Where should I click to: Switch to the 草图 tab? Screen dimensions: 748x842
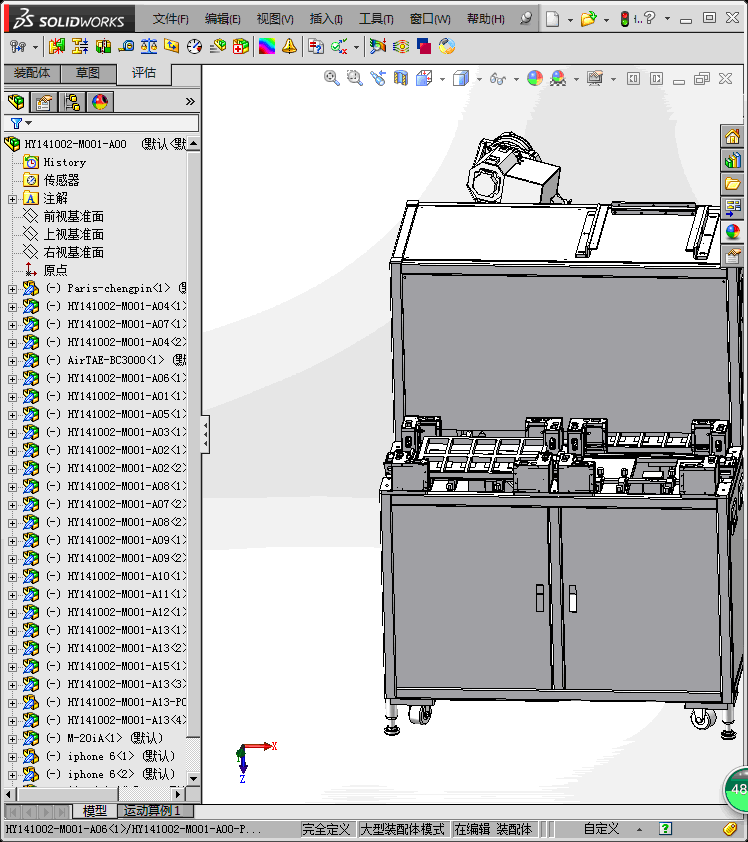[88, 73]
